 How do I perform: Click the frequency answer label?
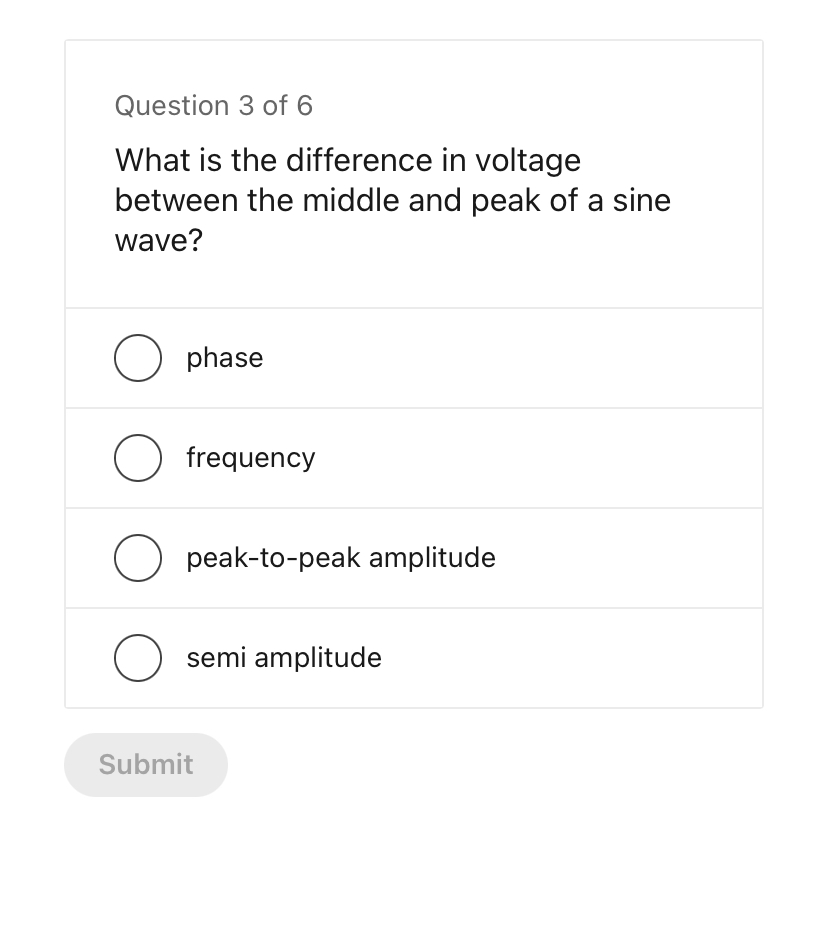[251, 458]
